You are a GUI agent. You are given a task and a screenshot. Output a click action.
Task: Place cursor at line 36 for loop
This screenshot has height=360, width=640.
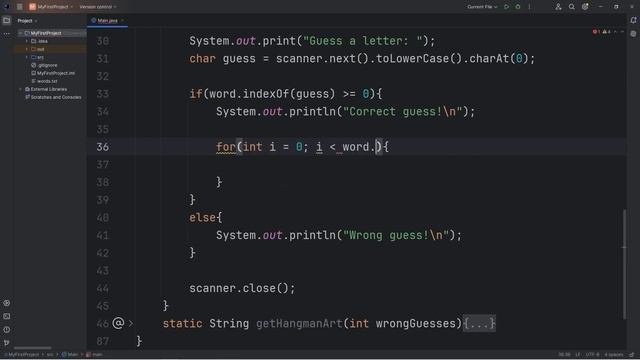pyautogui.click(x=302, y=147)
